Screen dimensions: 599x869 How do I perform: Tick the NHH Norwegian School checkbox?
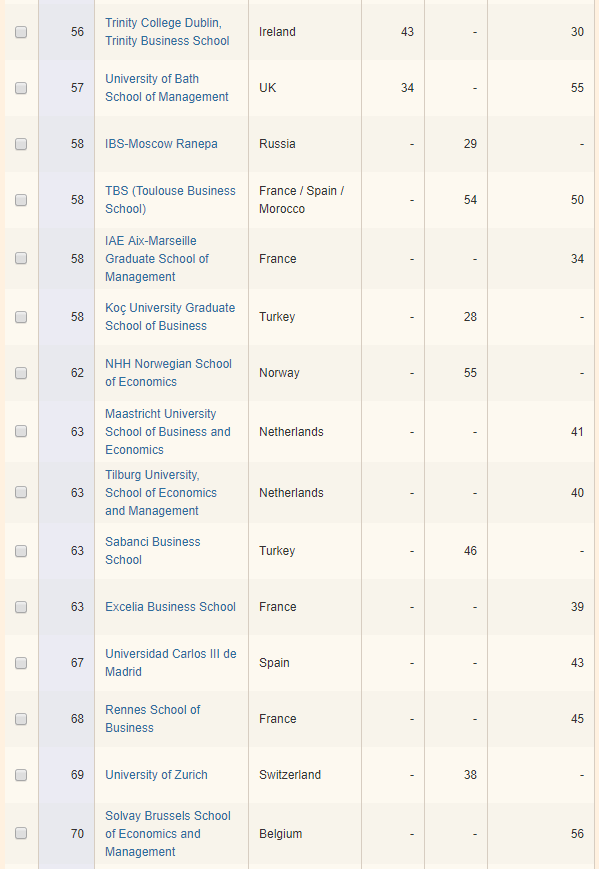tap(21, 373)
